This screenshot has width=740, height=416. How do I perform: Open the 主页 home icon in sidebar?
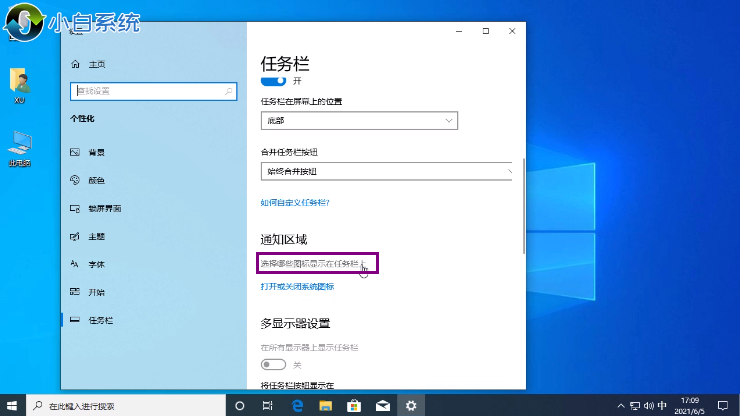point(75,64)
